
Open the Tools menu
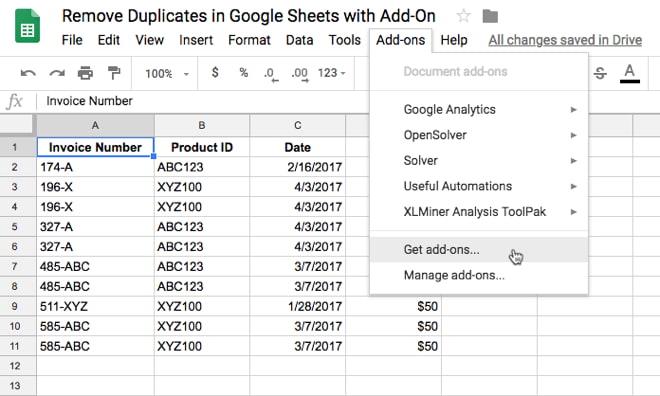(x=345, y=40)
